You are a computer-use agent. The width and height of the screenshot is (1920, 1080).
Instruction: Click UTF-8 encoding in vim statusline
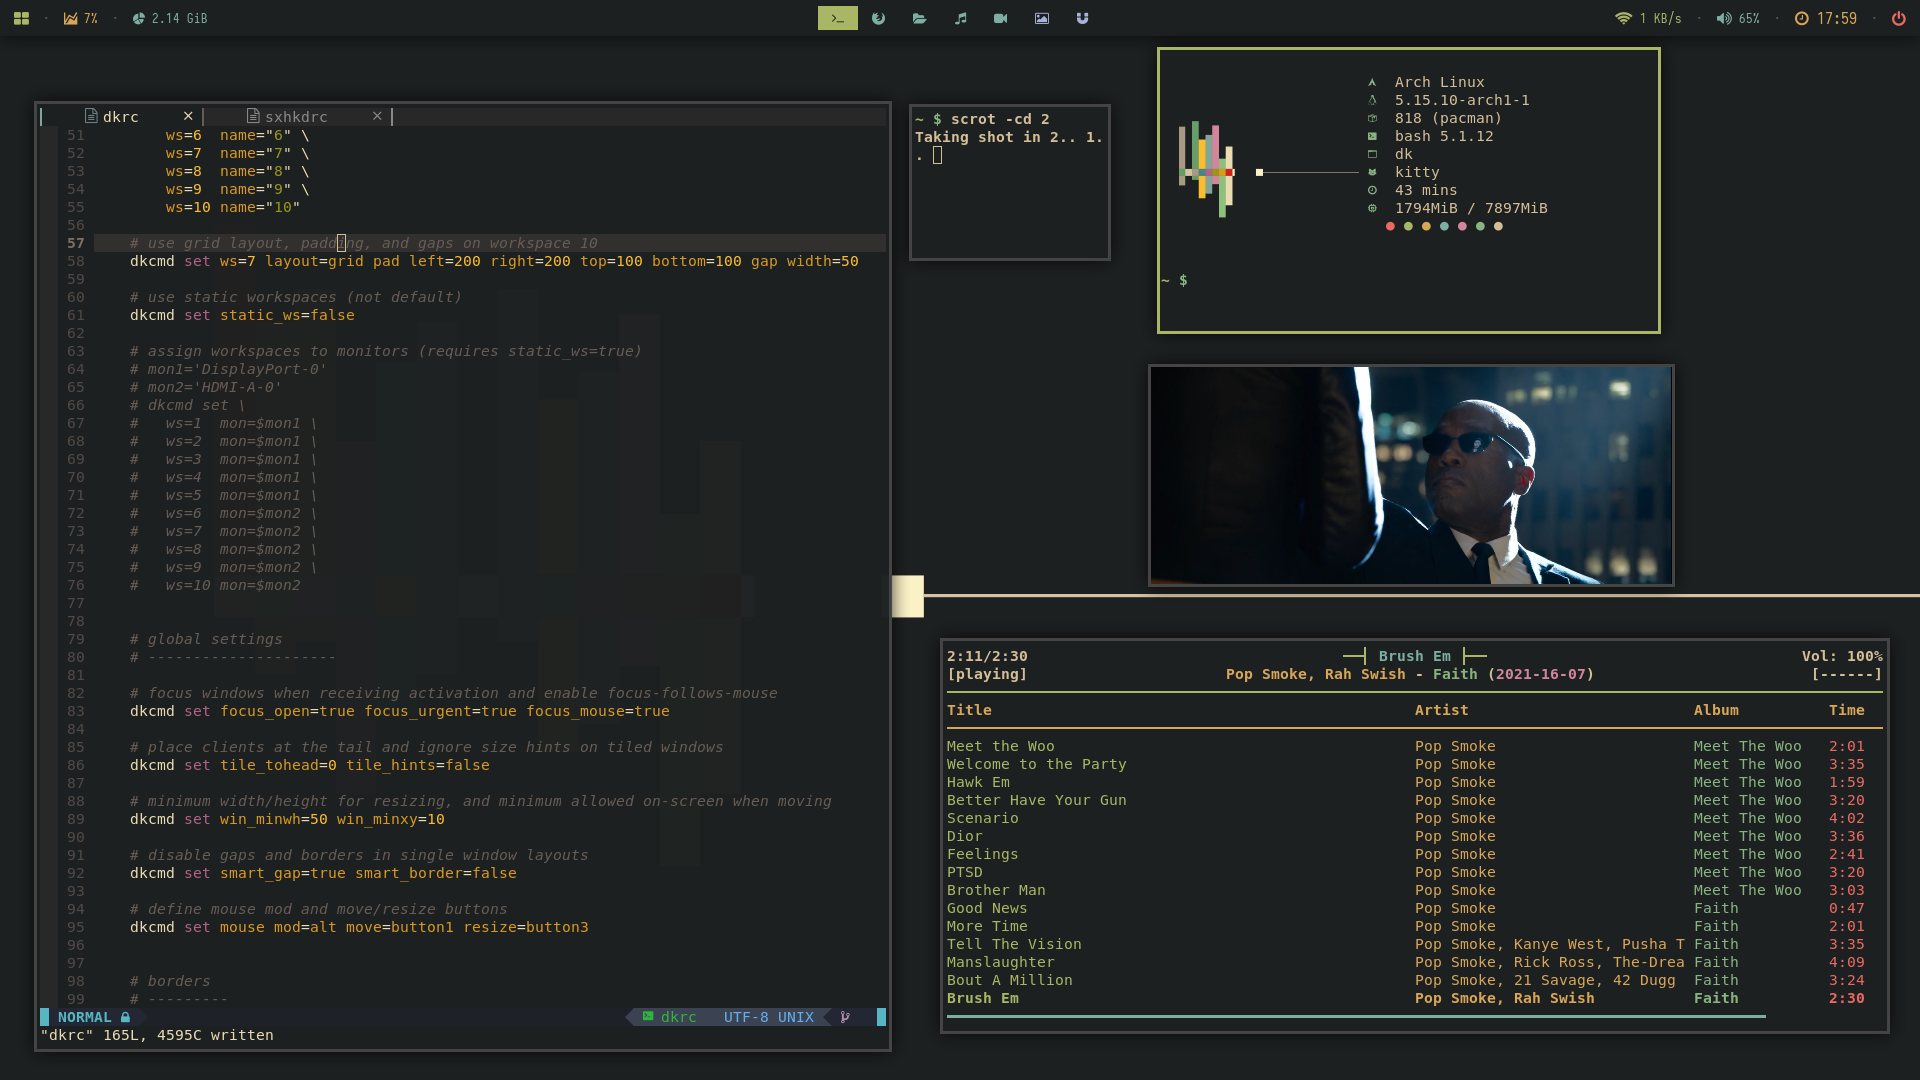(746, 1017)
